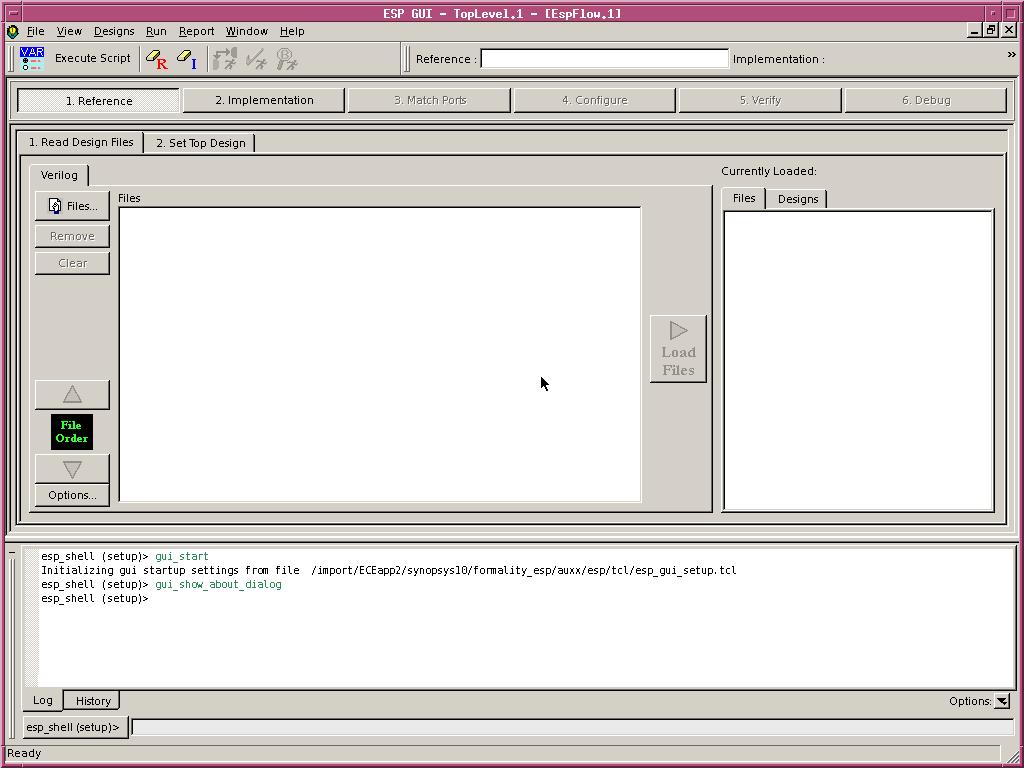
Task: Open the Report menu
Action: (x=197, y=31)
